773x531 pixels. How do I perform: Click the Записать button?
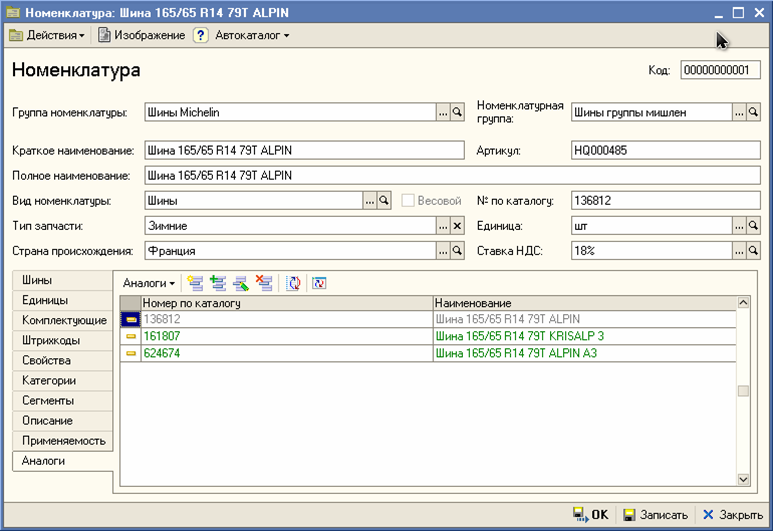point(655,515)
